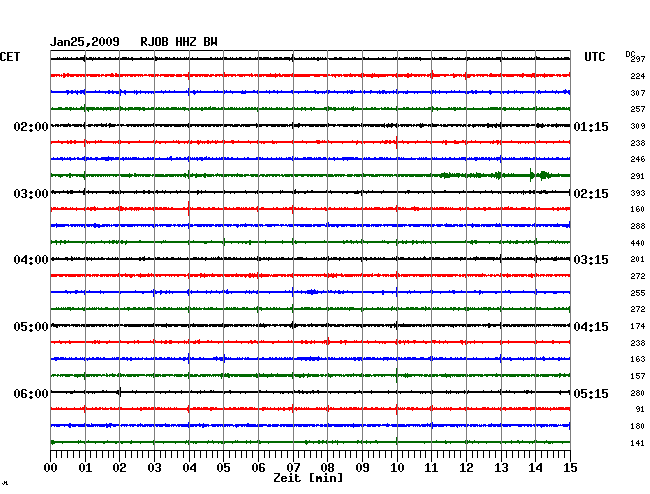Screen dimensions: 650x494
Task: Click the CET time label "06:00"
Action: click(x=31, y=393)
